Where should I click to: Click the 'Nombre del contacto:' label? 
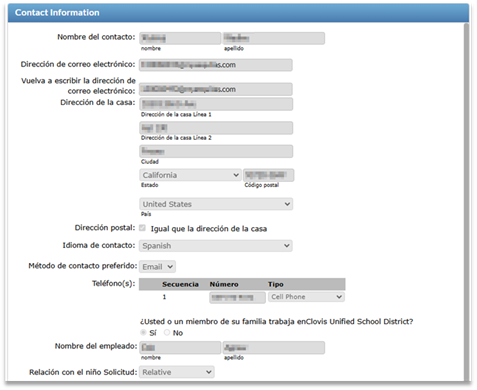coord(96,37)
